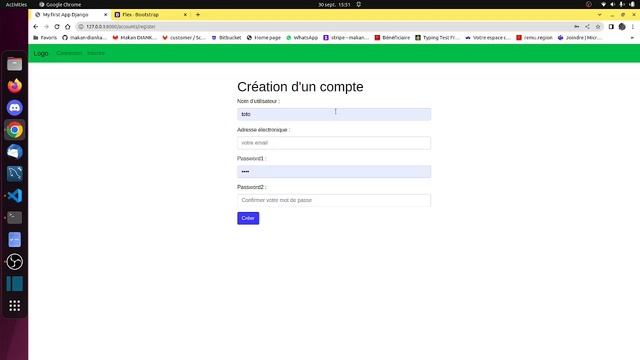Open the Chrome side panel
The height and width of the screenshot is (360, 640).
click(x=611, y=27)
